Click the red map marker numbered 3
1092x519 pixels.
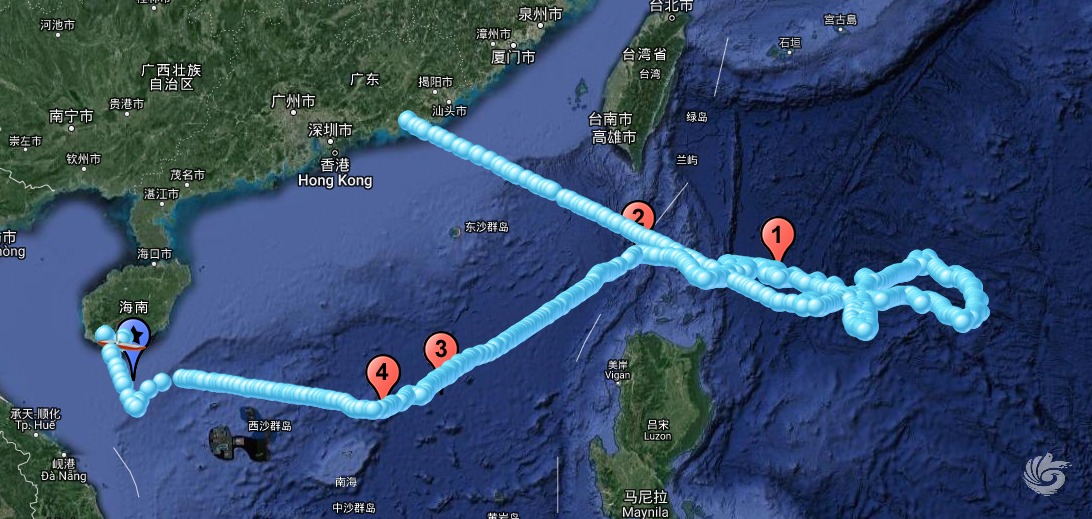[441, 350]
